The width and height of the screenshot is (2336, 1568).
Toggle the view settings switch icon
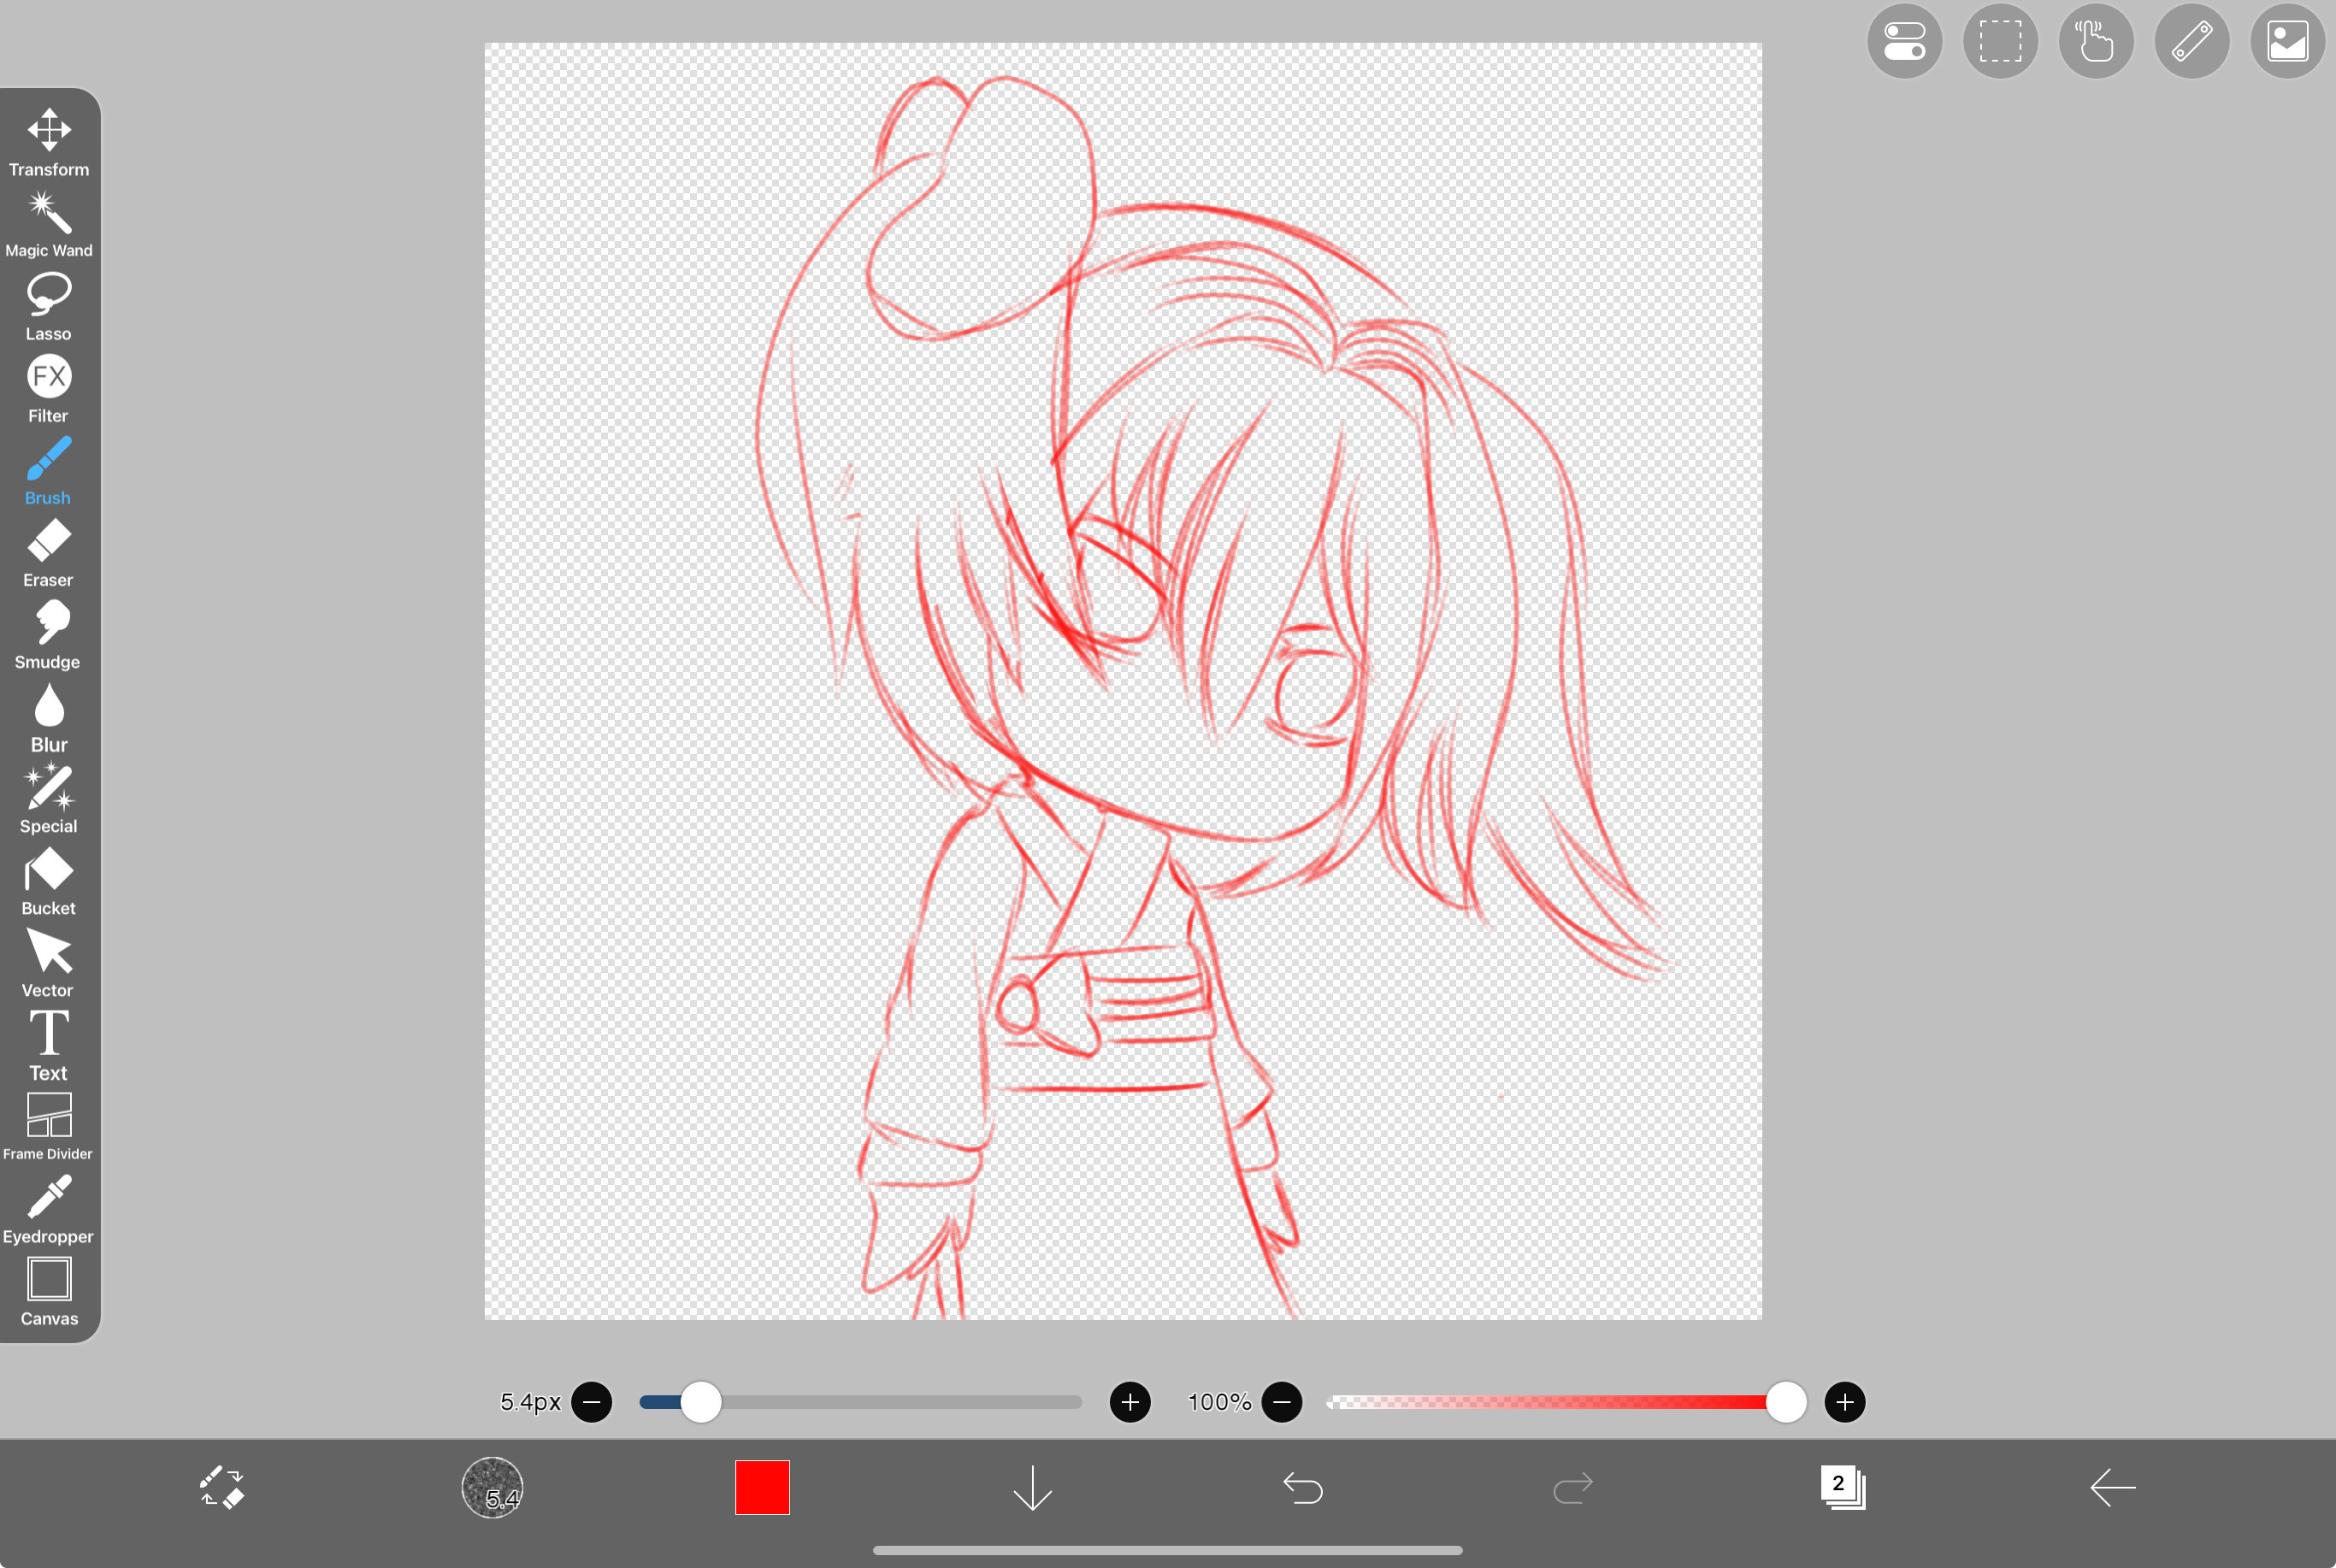[1905, 41]
